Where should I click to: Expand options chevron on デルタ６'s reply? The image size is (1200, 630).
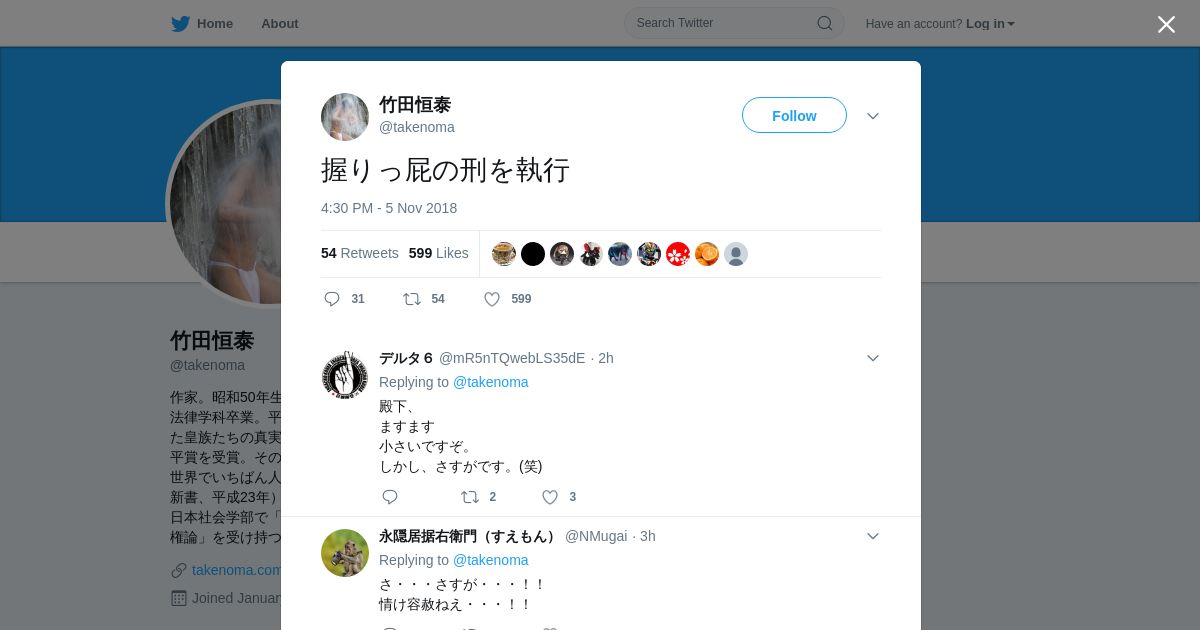point(873,358)
